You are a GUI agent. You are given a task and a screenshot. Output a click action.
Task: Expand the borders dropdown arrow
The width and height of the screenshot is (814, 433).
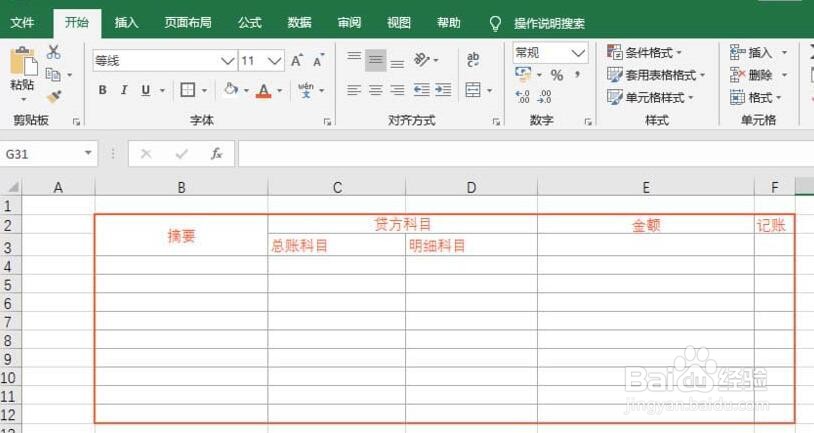click(204, 91)
